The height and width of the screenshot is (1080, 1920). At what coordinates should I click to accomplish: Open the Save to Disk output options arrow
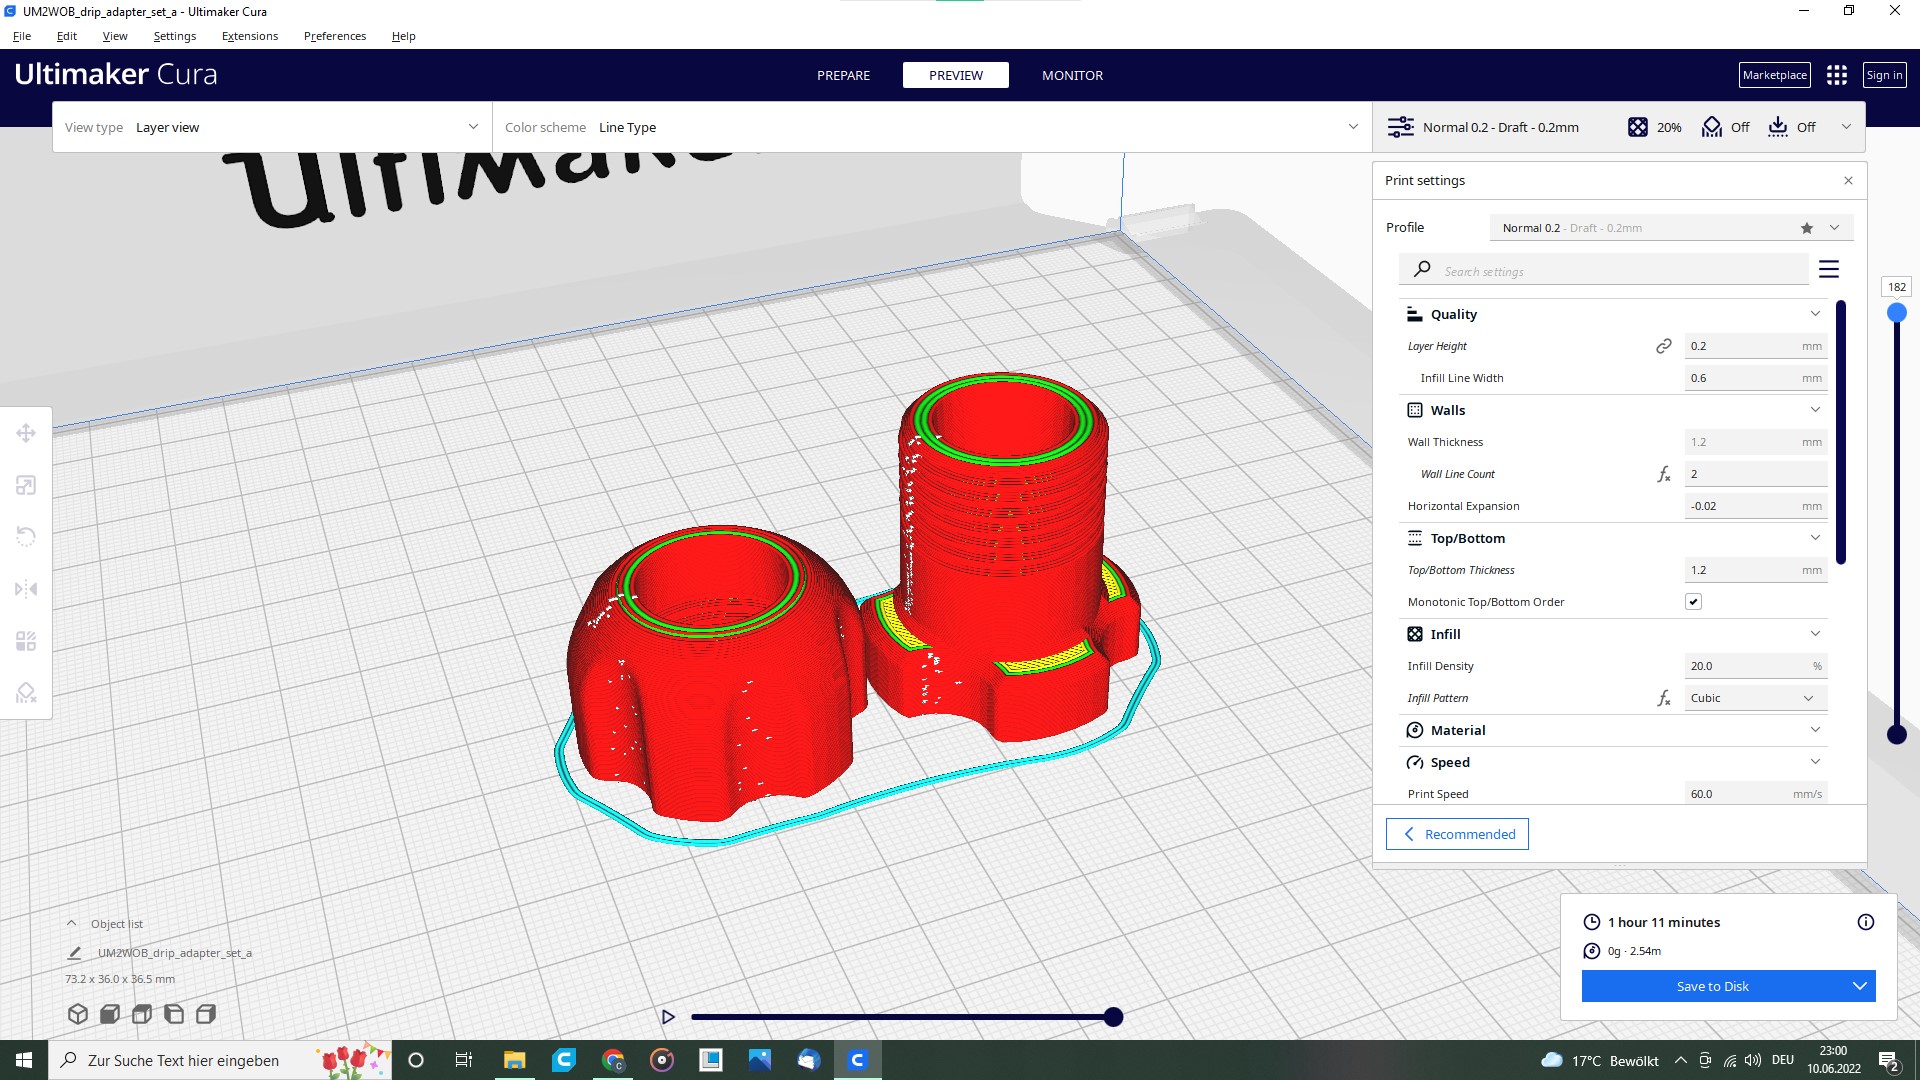click(x=1860, y=986)
